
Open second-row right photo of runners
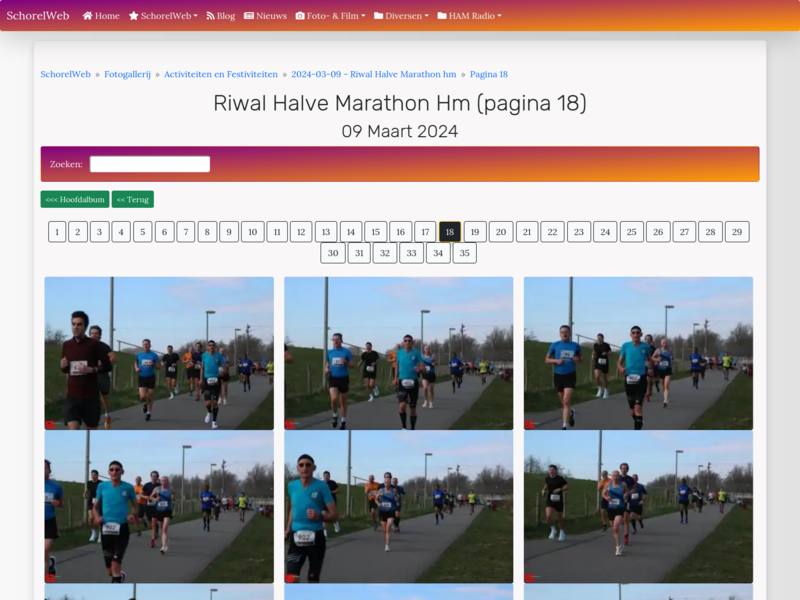[638, 507]
